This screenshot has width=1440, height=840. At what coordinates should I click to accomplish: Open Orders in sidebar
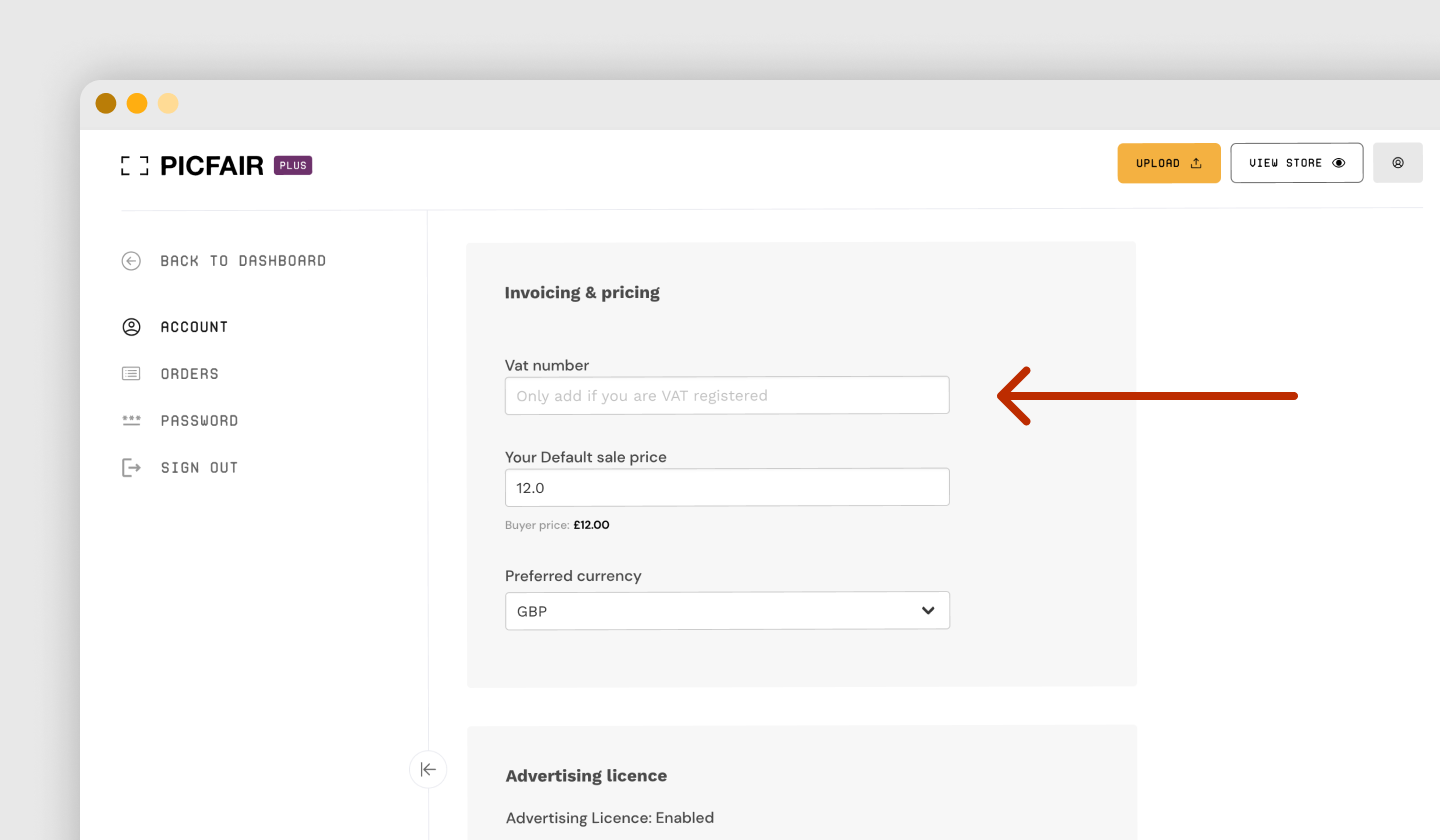click(x=170, y=374)
